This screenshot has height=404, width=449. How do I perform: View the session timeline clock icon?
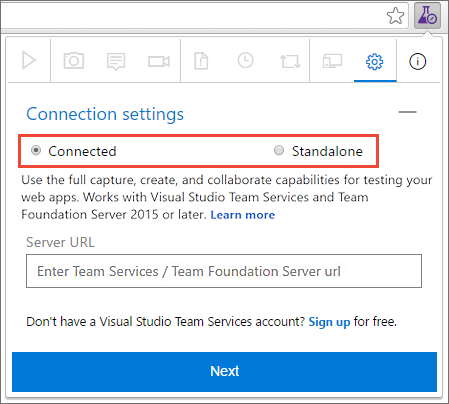245,61
